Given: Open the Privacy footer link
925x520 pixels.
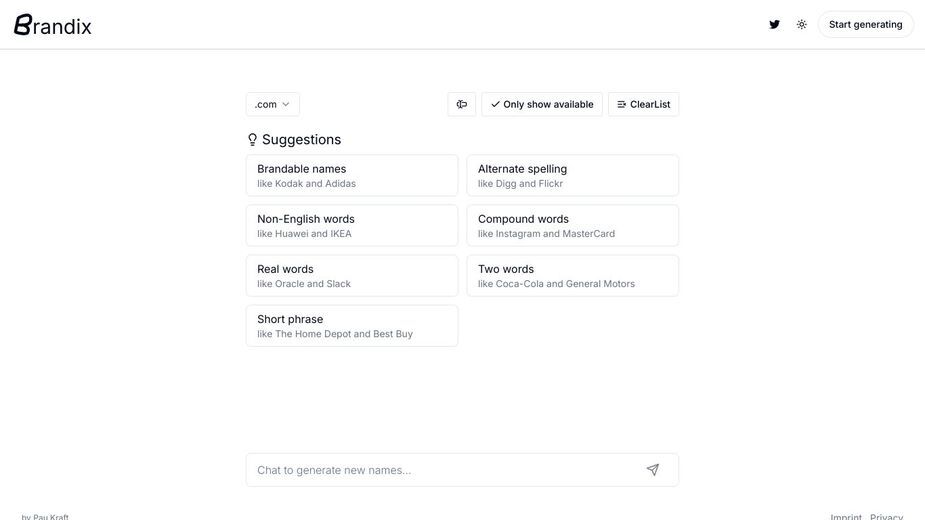Looking at the screenshot, I should (886, 516).
